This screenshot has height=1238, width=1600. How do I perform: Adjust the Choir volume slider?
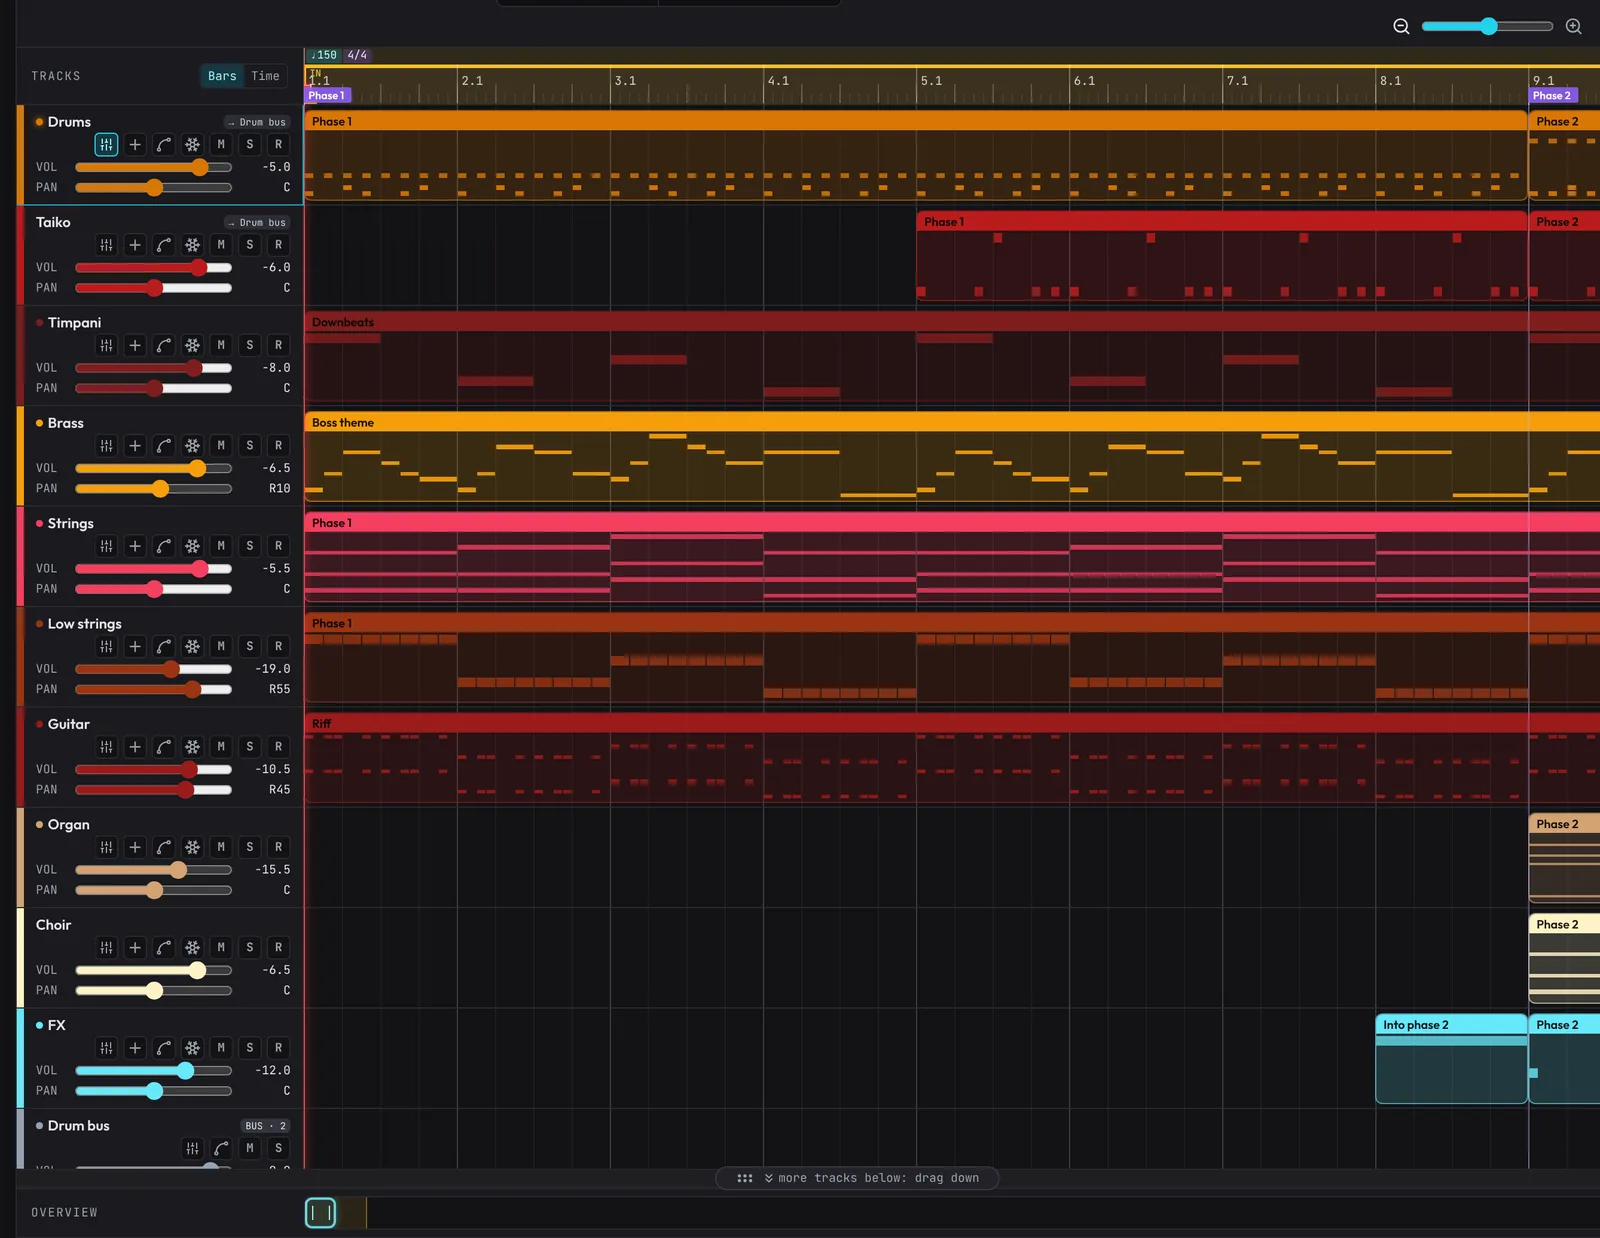153,970
